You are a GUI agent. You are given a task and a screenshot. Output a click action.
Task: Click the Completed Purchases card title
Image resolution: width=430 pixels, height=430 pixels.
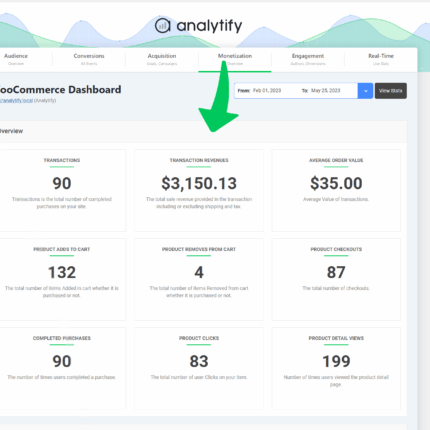point(62,338)
